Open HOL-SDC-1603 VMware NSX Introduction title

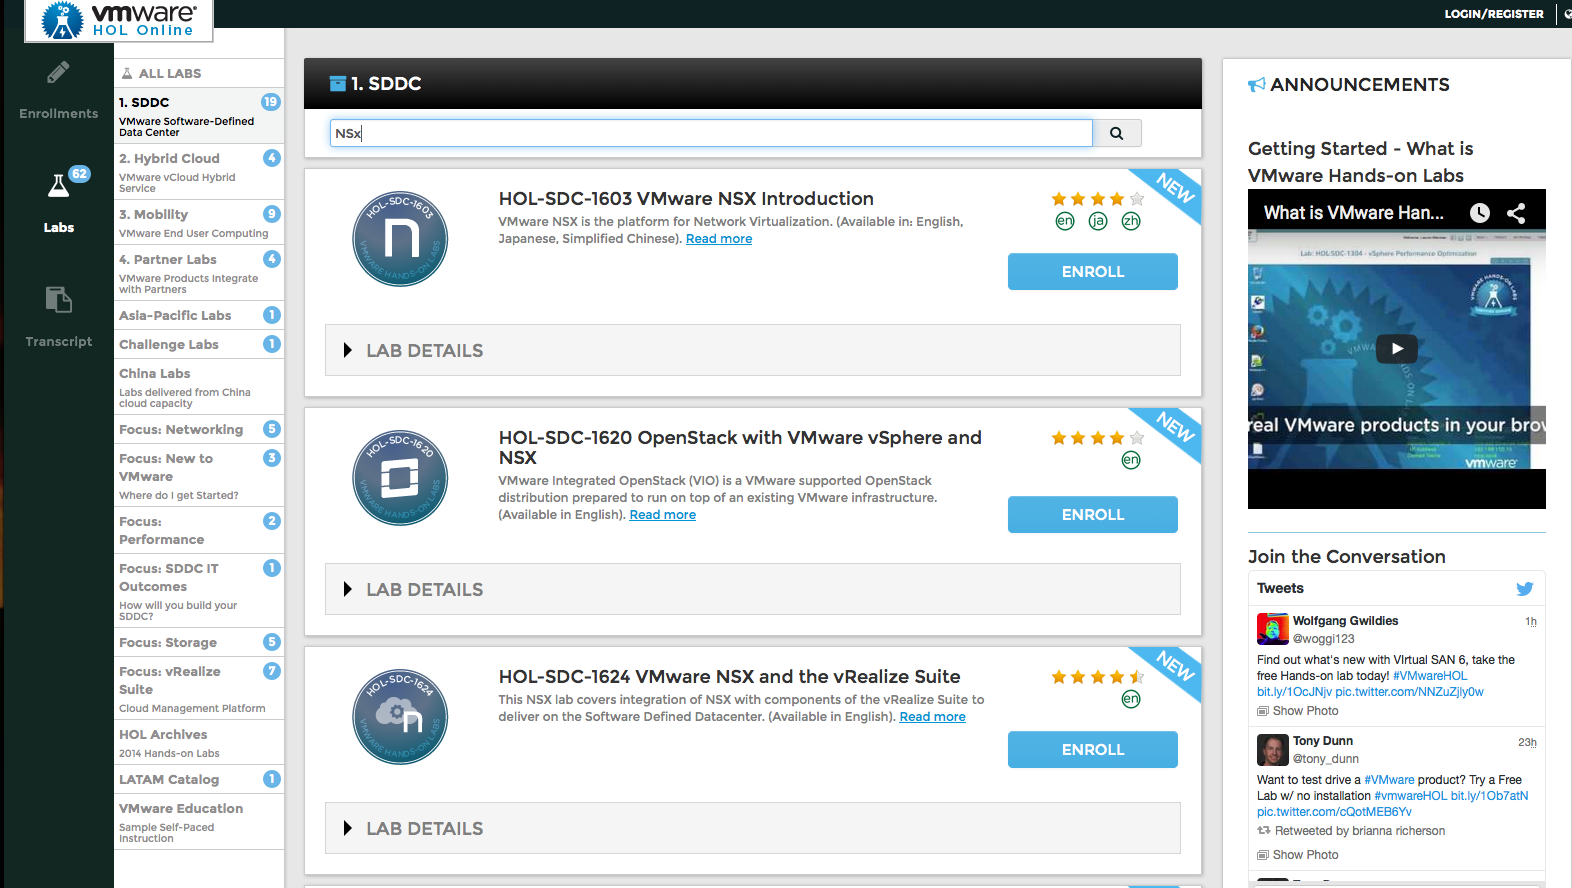click(686, 199)
